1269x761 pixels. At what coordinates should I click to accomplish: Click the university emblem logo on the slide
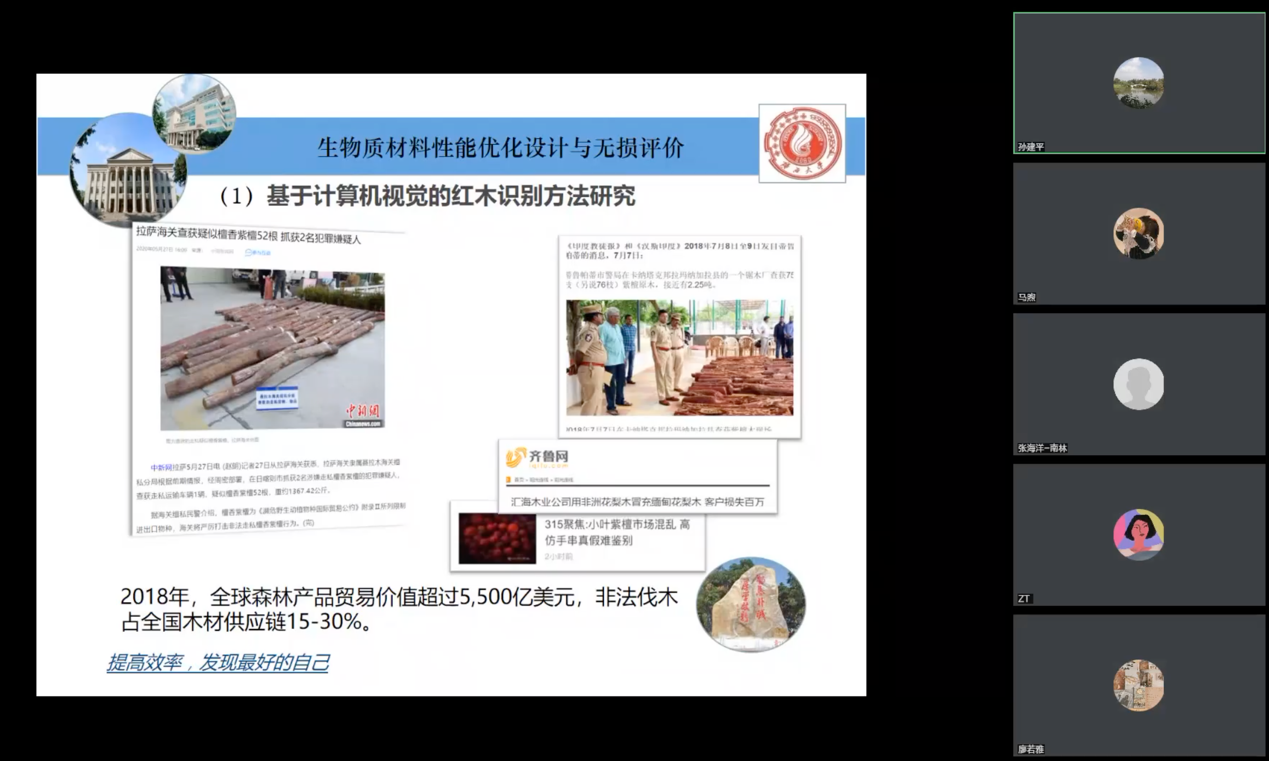tap(801, 142)
